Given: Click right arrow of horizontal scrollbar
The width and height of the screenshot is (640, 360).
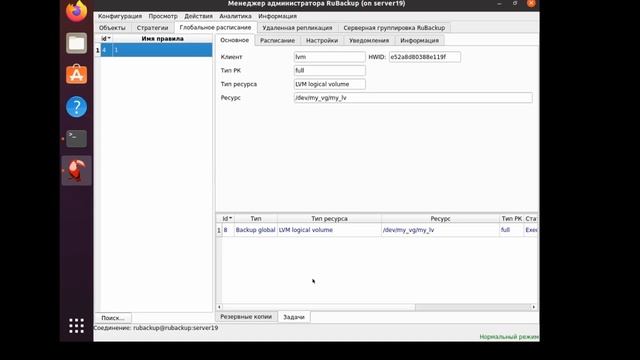Looking at the screenshot, I should (533, 307).
